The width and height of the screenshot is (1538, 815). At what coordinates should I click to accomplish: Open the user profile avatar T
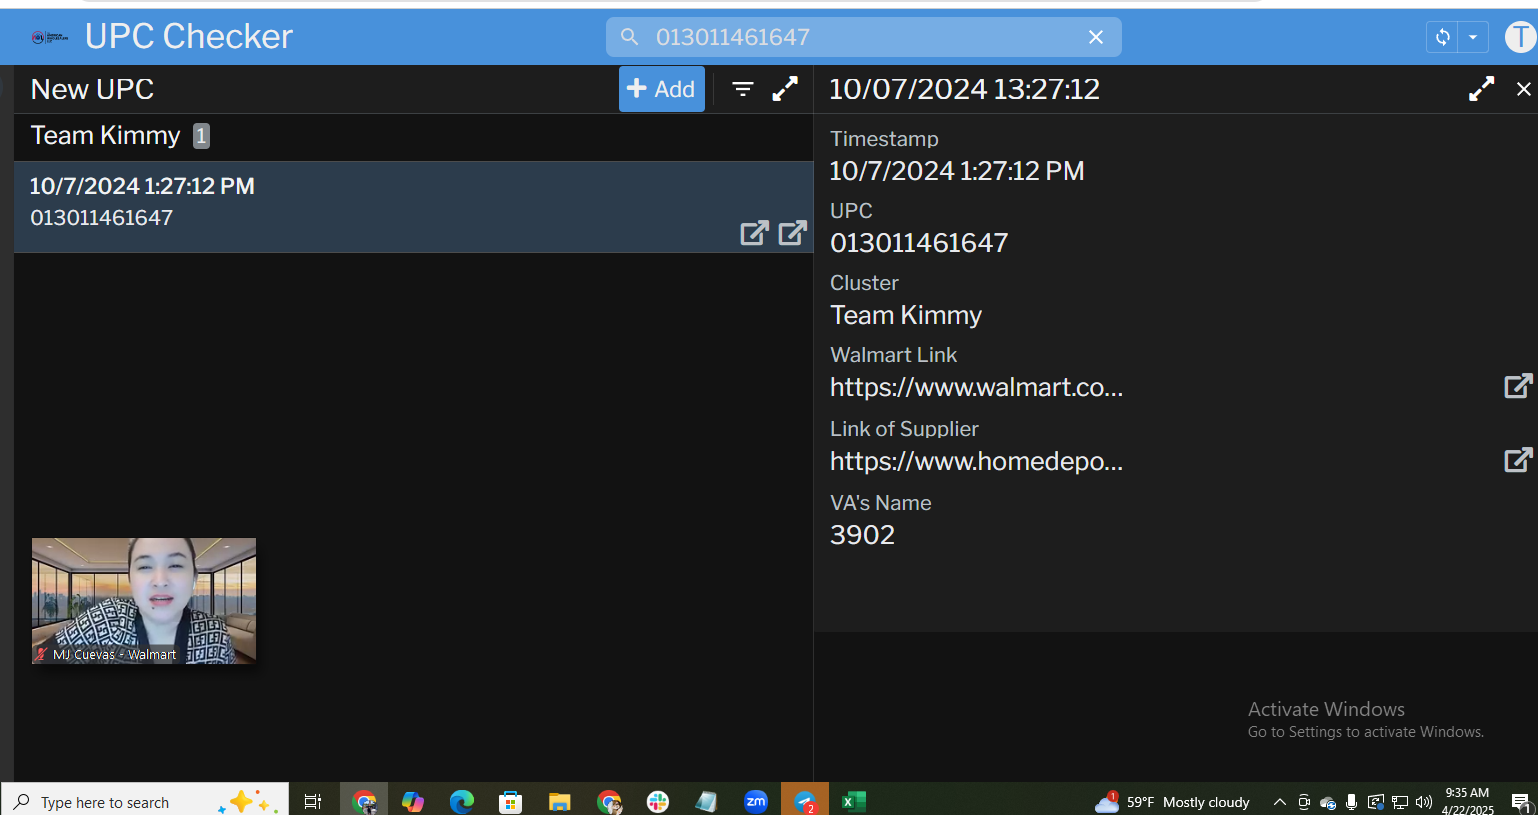coord(1520,37)
